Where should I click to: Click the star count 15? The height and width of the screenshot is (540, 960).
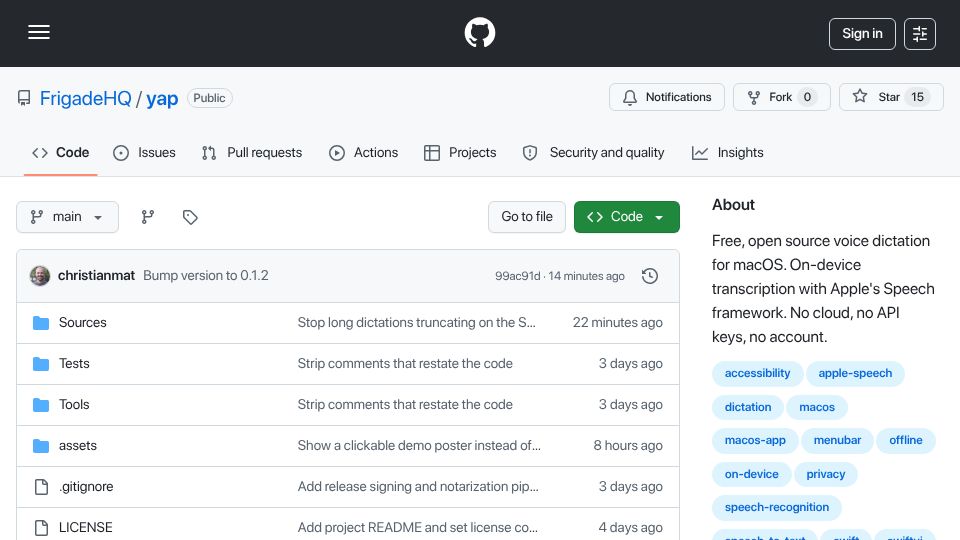(917, 97)
